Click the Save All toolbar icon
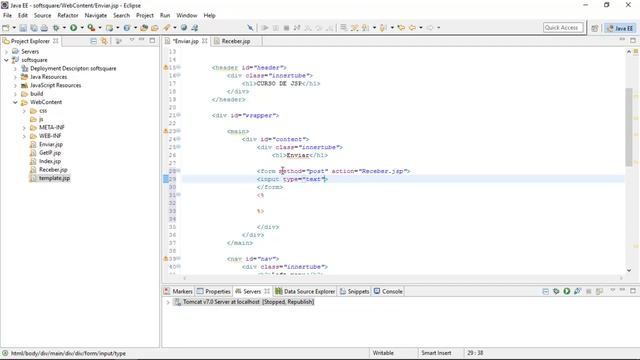The image size is (640, 360). (33, 28)
